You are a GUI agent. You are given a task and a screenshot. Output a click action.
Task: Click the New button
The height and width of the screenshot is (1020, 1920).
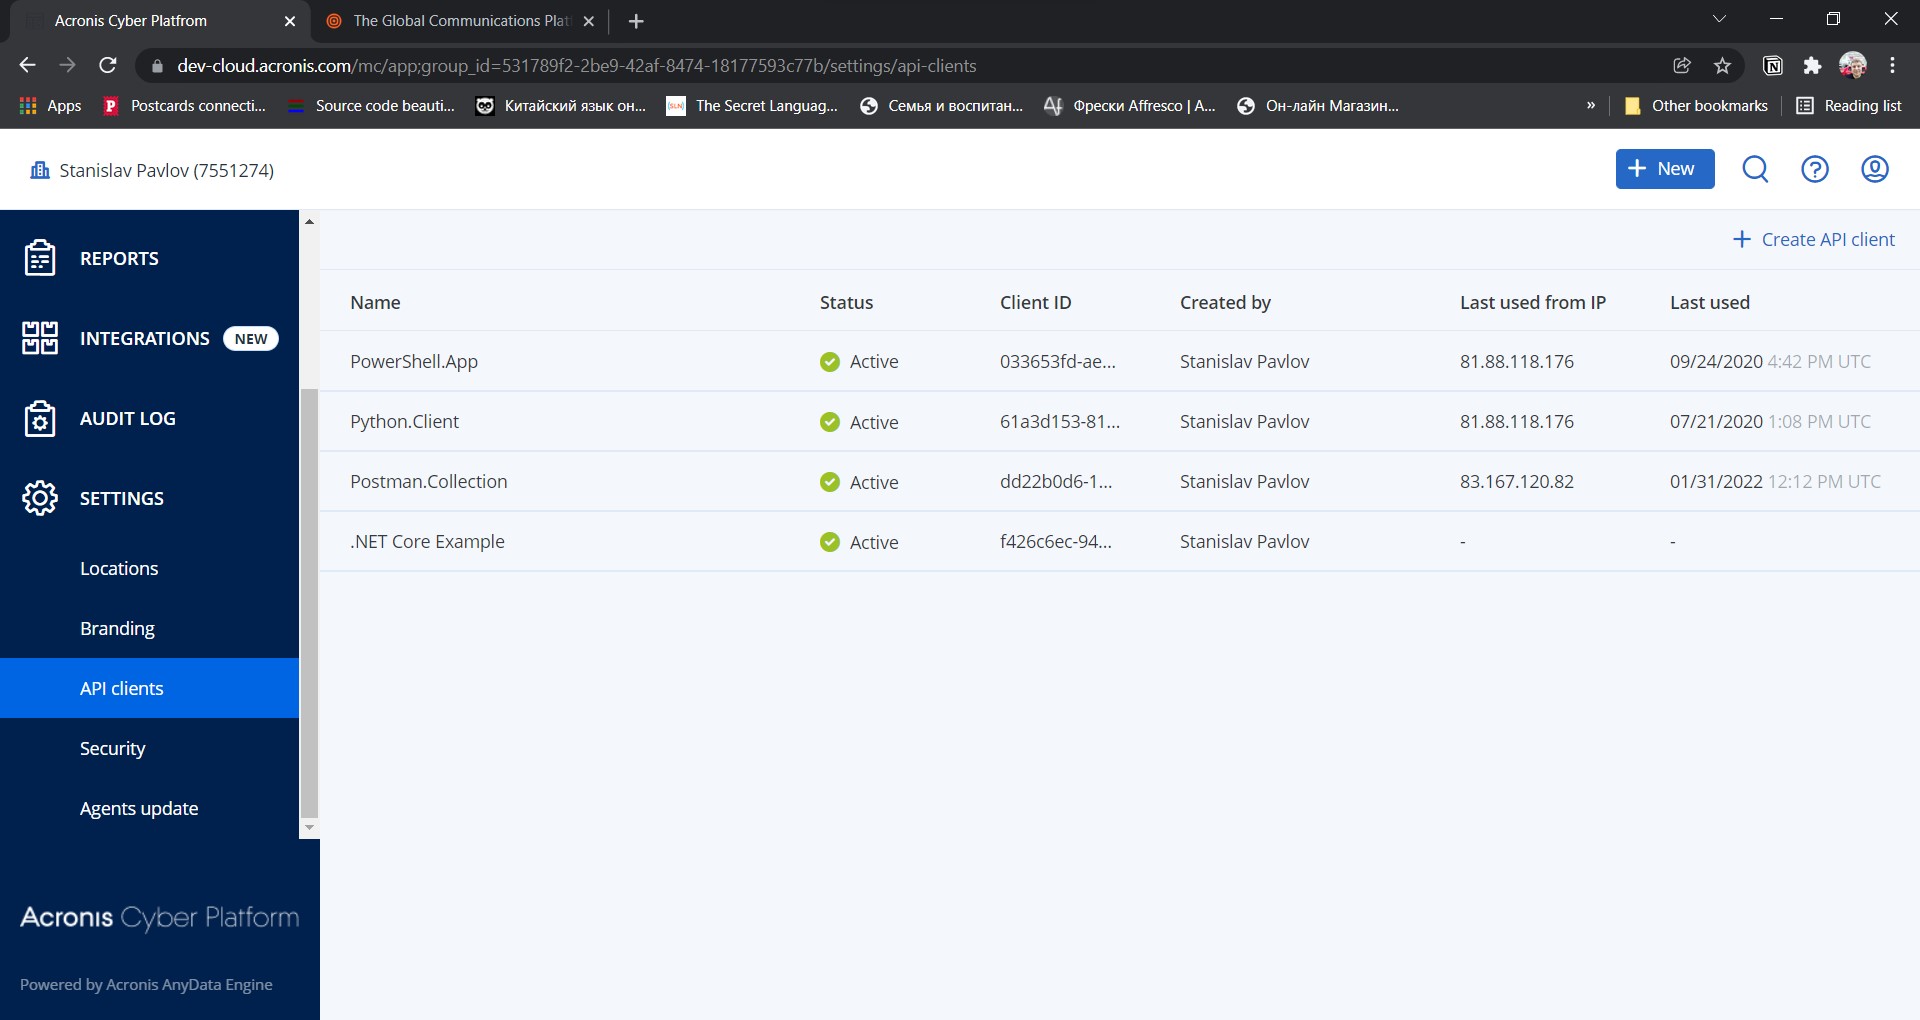[1665, 169]
